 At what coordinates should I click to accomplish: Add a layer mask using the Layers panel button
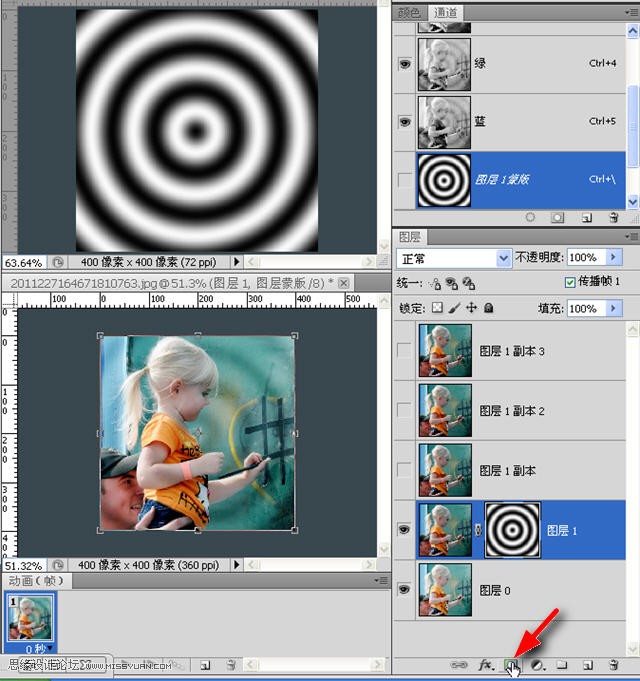511,664
